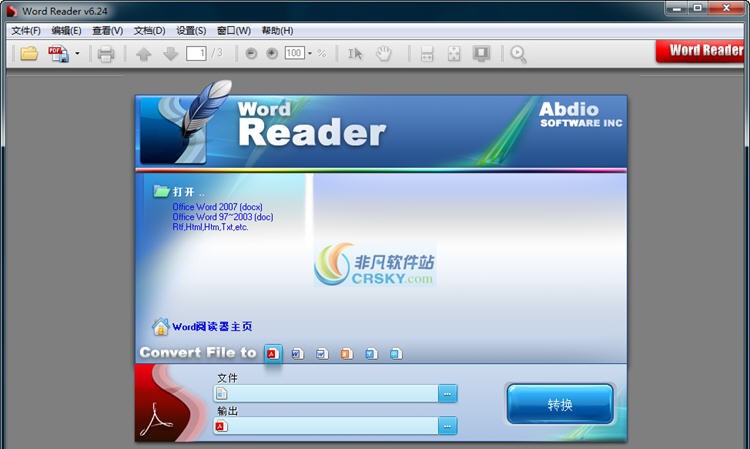The height and width of the screenshot is (449, 750).
Task: Select fifth blue convert format icon
Action: coord(371,354)
